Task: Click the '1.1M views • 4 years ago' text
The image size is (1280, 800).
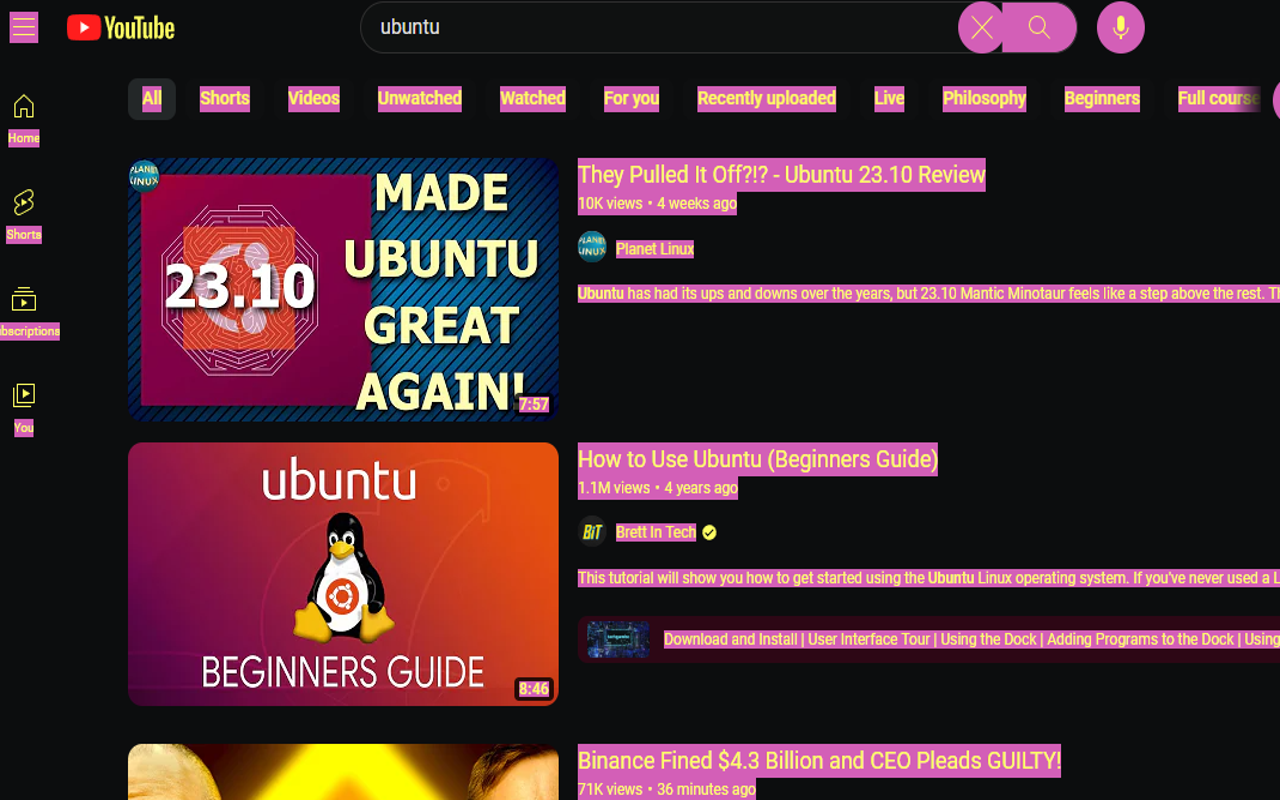Action: point(658,489)
